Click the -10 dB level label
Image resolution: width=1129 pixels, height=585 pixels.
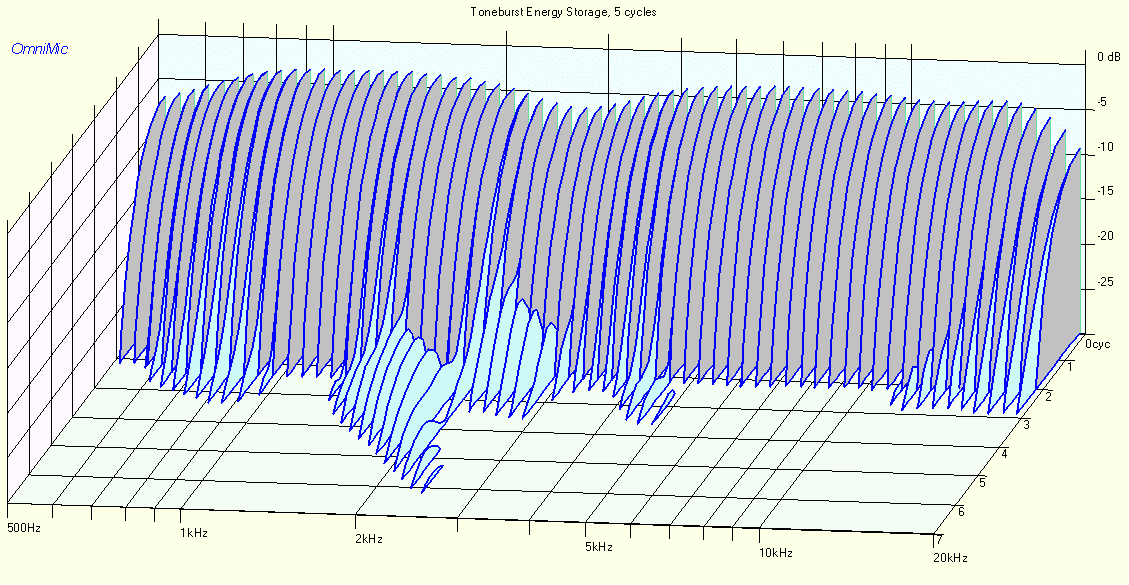coord(1103,148)
